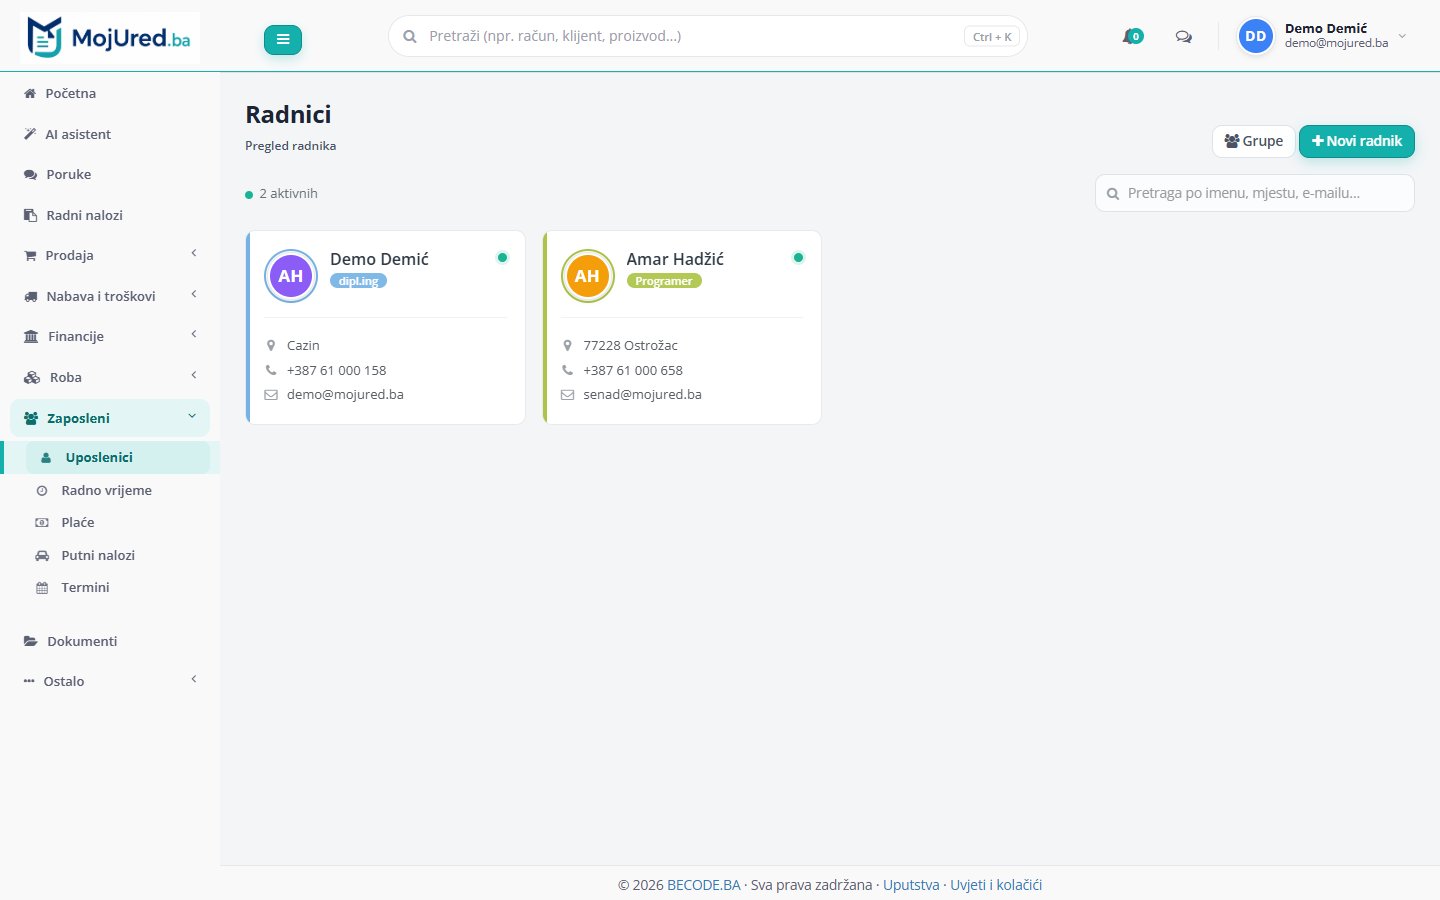Viewport: 1440px width, 900px height.
Task: Expand the Prodaja submenu
Action: 194,253
